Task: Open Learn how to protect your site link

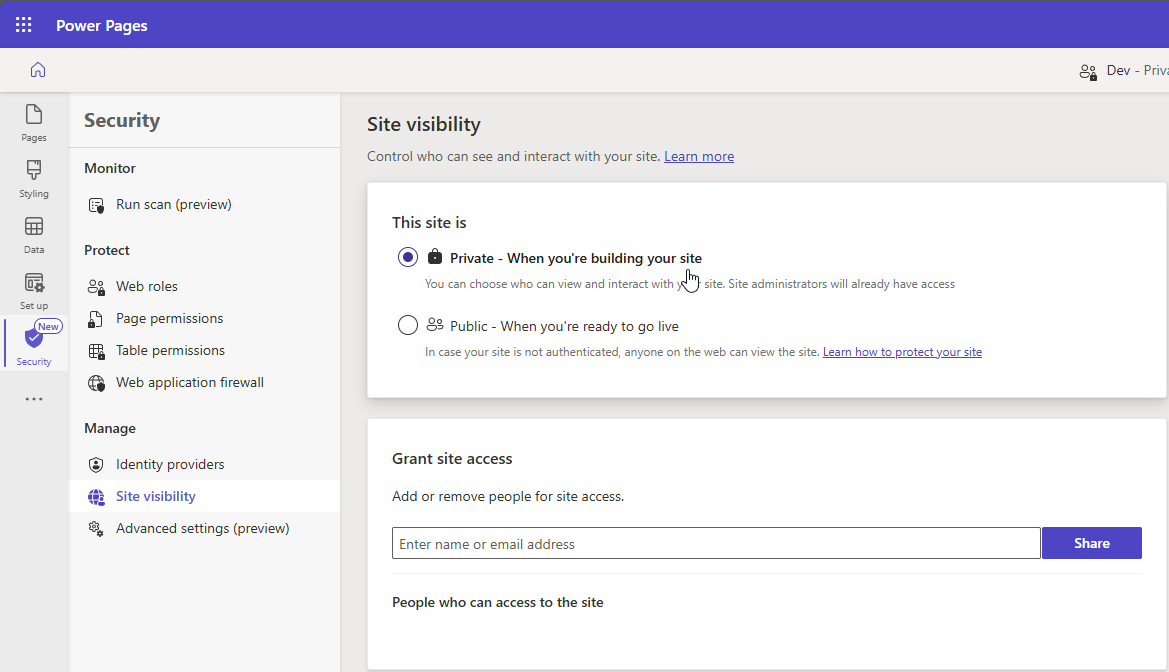Action: (x=902, y=352)
